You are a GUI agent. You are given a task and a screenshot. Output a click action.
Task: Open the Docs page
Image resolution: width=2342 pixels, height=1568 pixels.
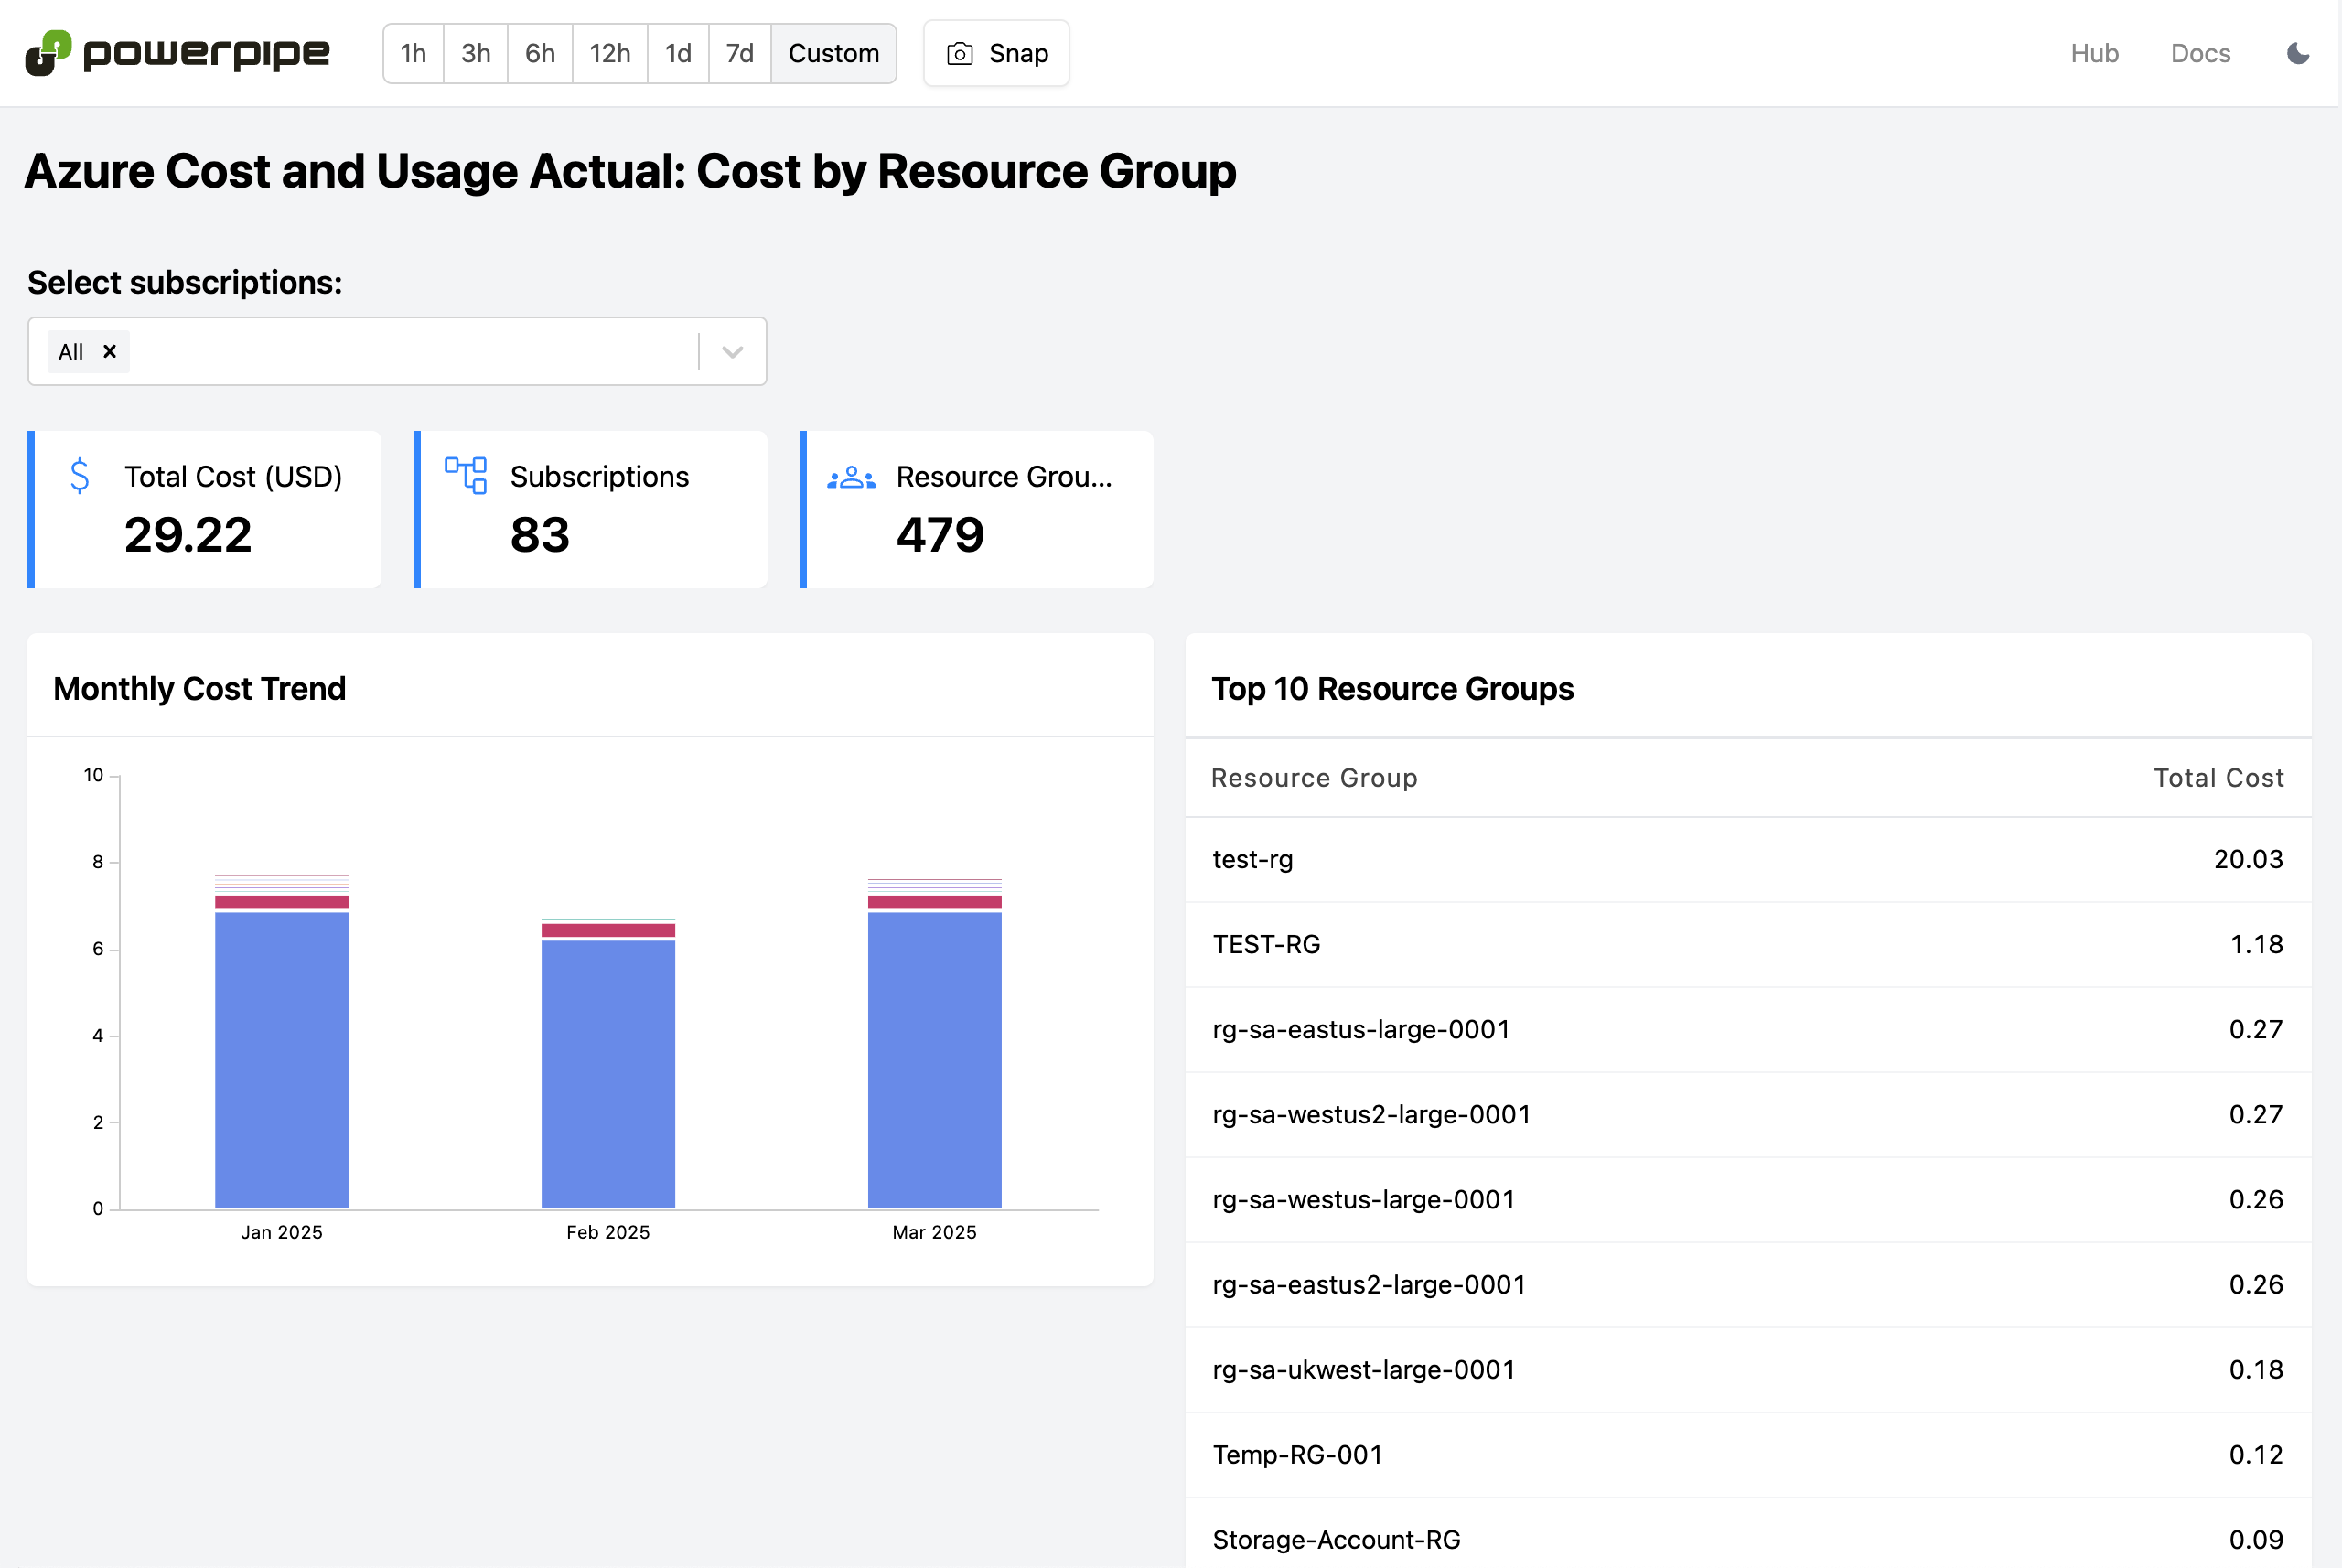[2200, 53]
